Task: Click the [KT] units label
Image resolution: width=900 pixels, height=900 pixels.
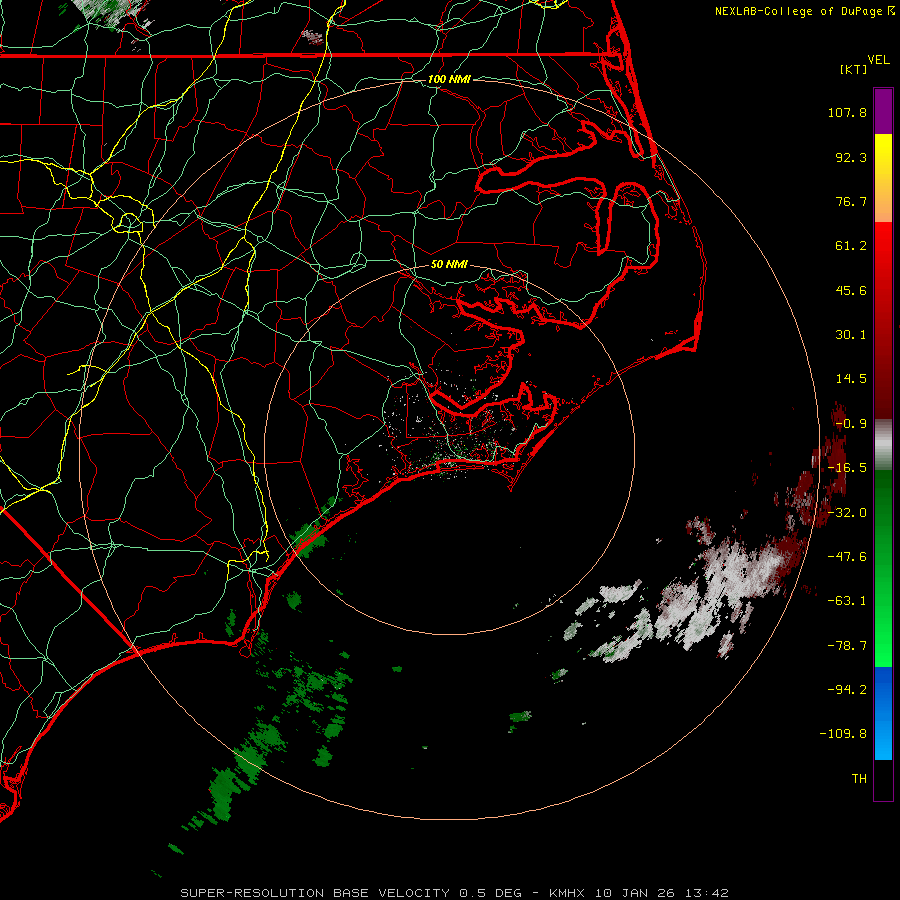Action: pyautogui.click(x=853, y=69)
